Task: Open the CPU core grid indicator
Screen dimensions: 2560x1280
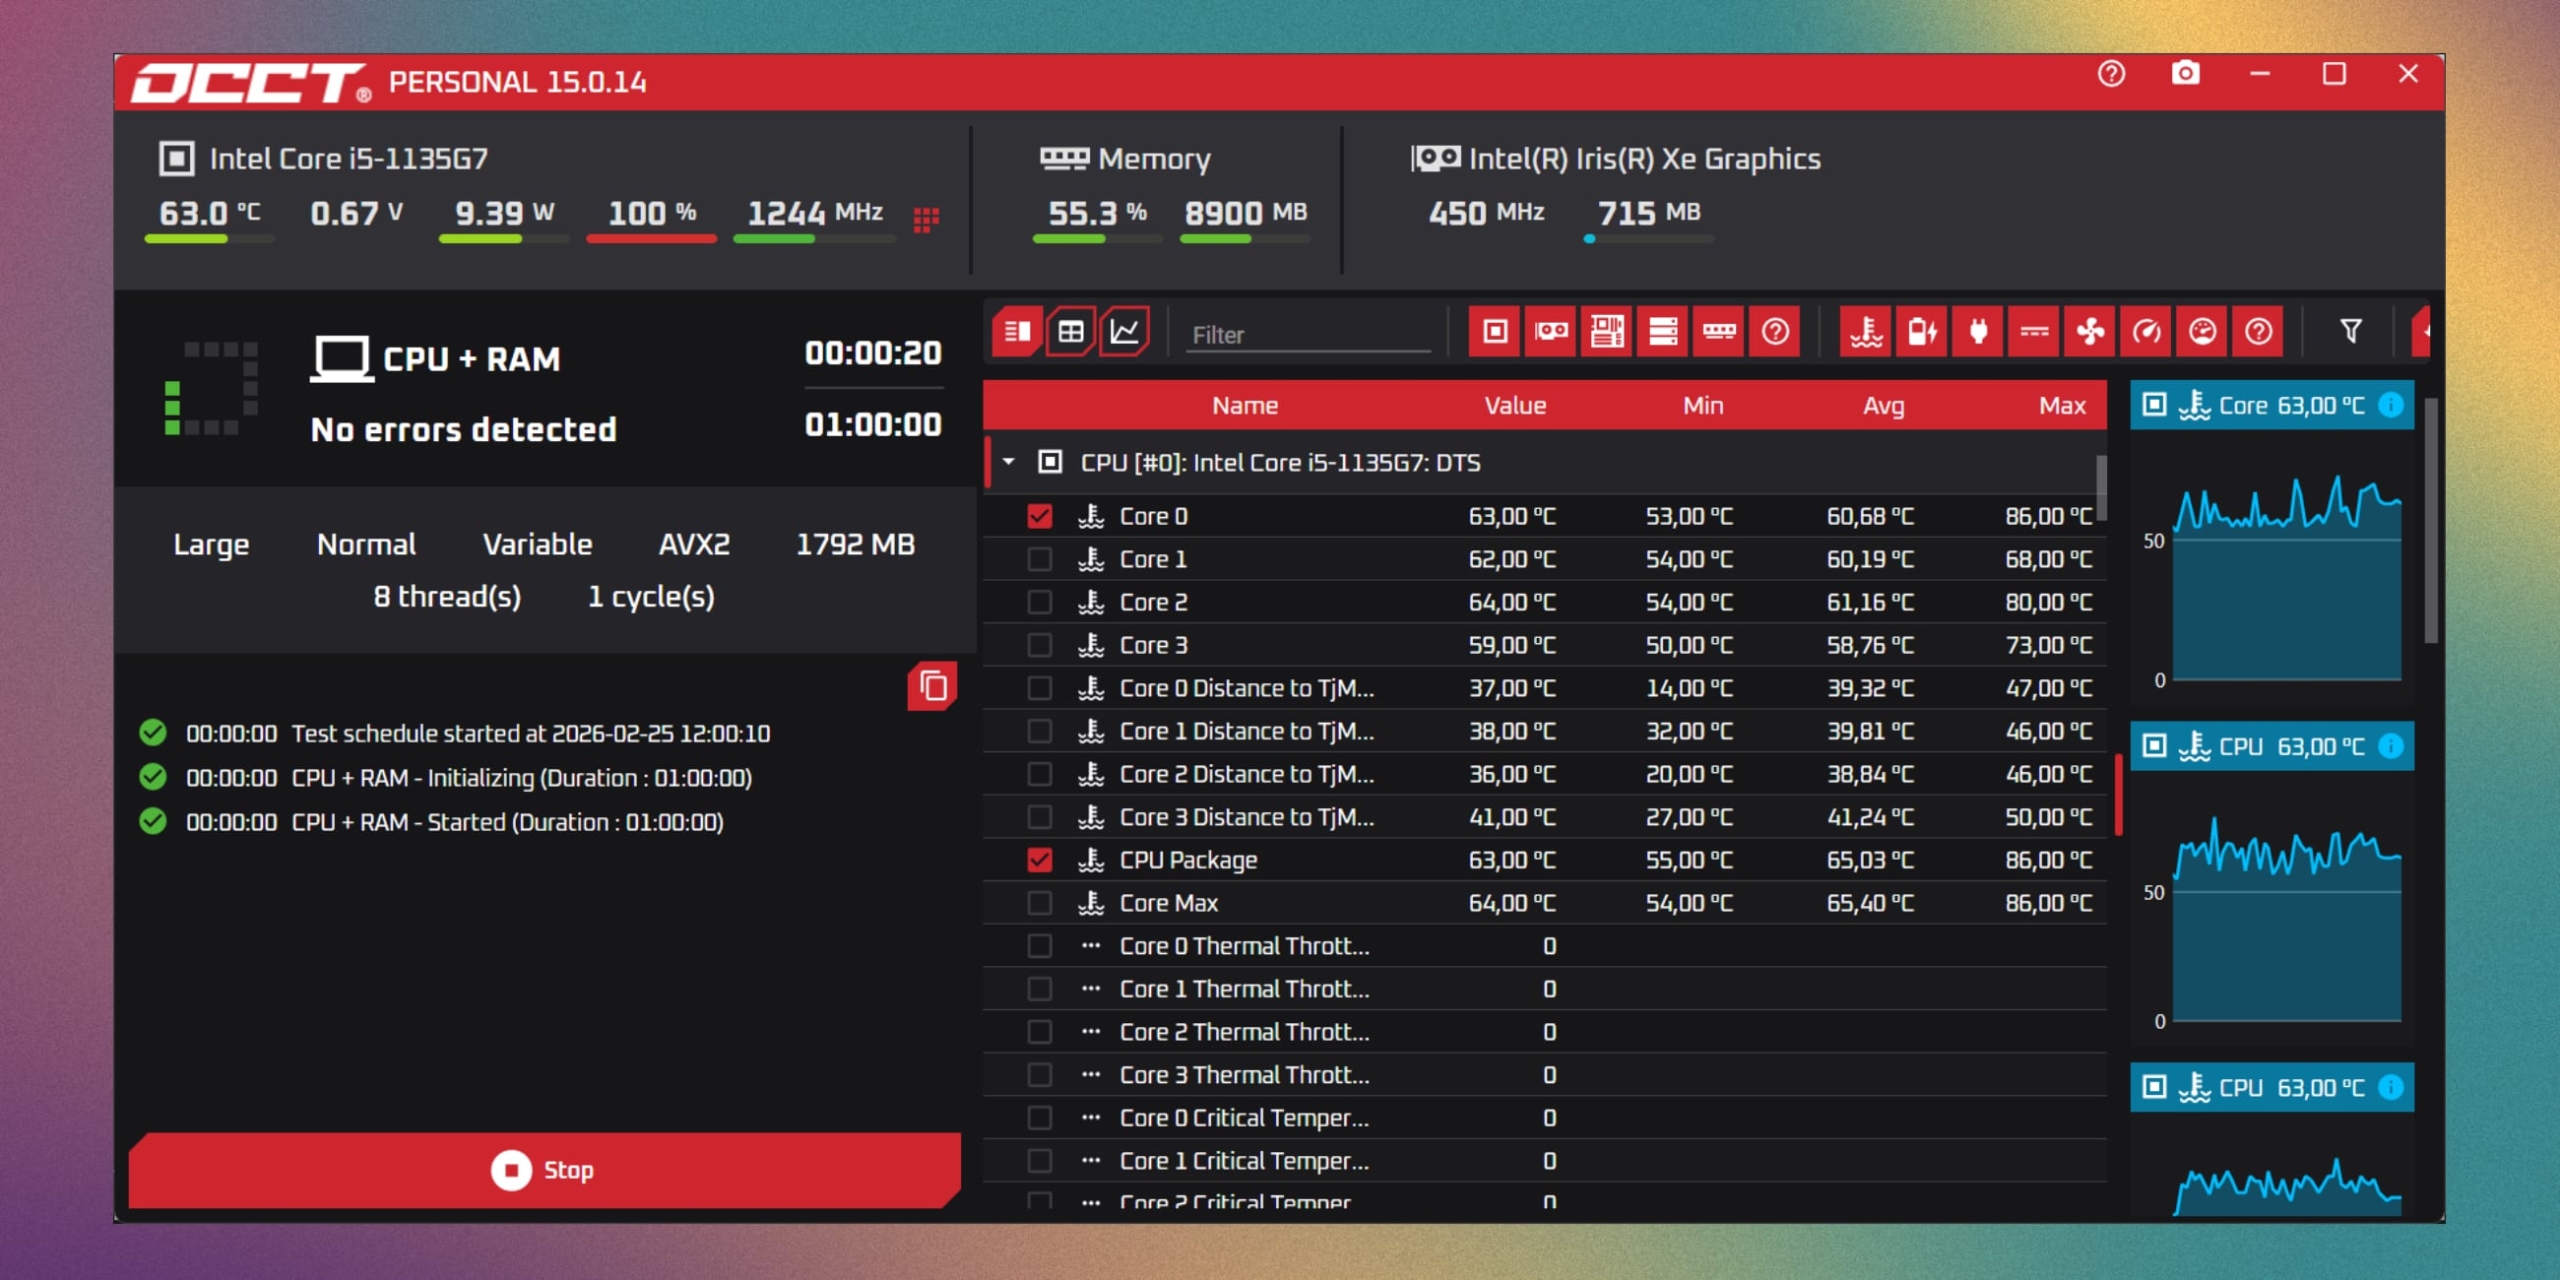Action: pos(926,218)
